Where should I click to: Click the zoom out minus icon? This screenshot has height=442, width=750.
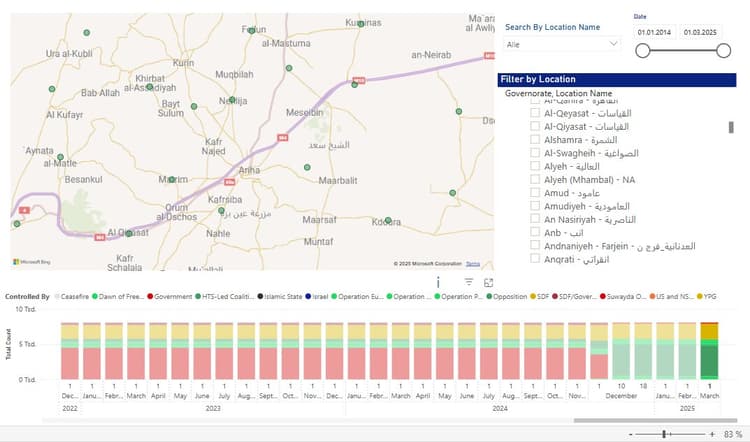point(633,434)
